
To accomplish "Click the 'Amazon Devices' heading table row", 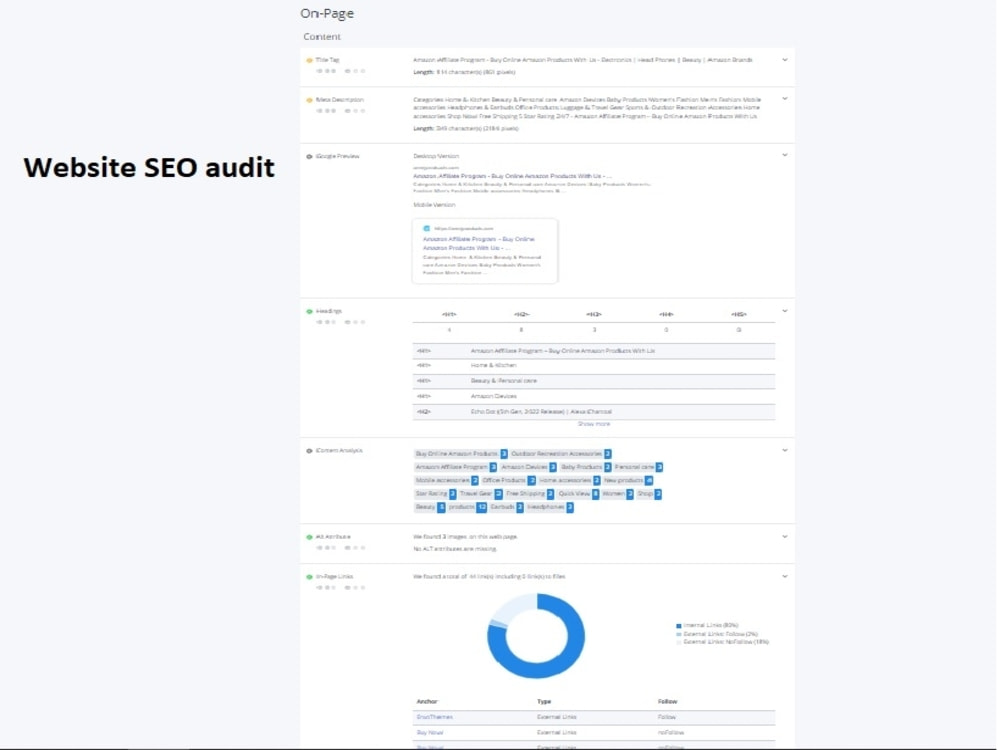I will click(596, 397).
